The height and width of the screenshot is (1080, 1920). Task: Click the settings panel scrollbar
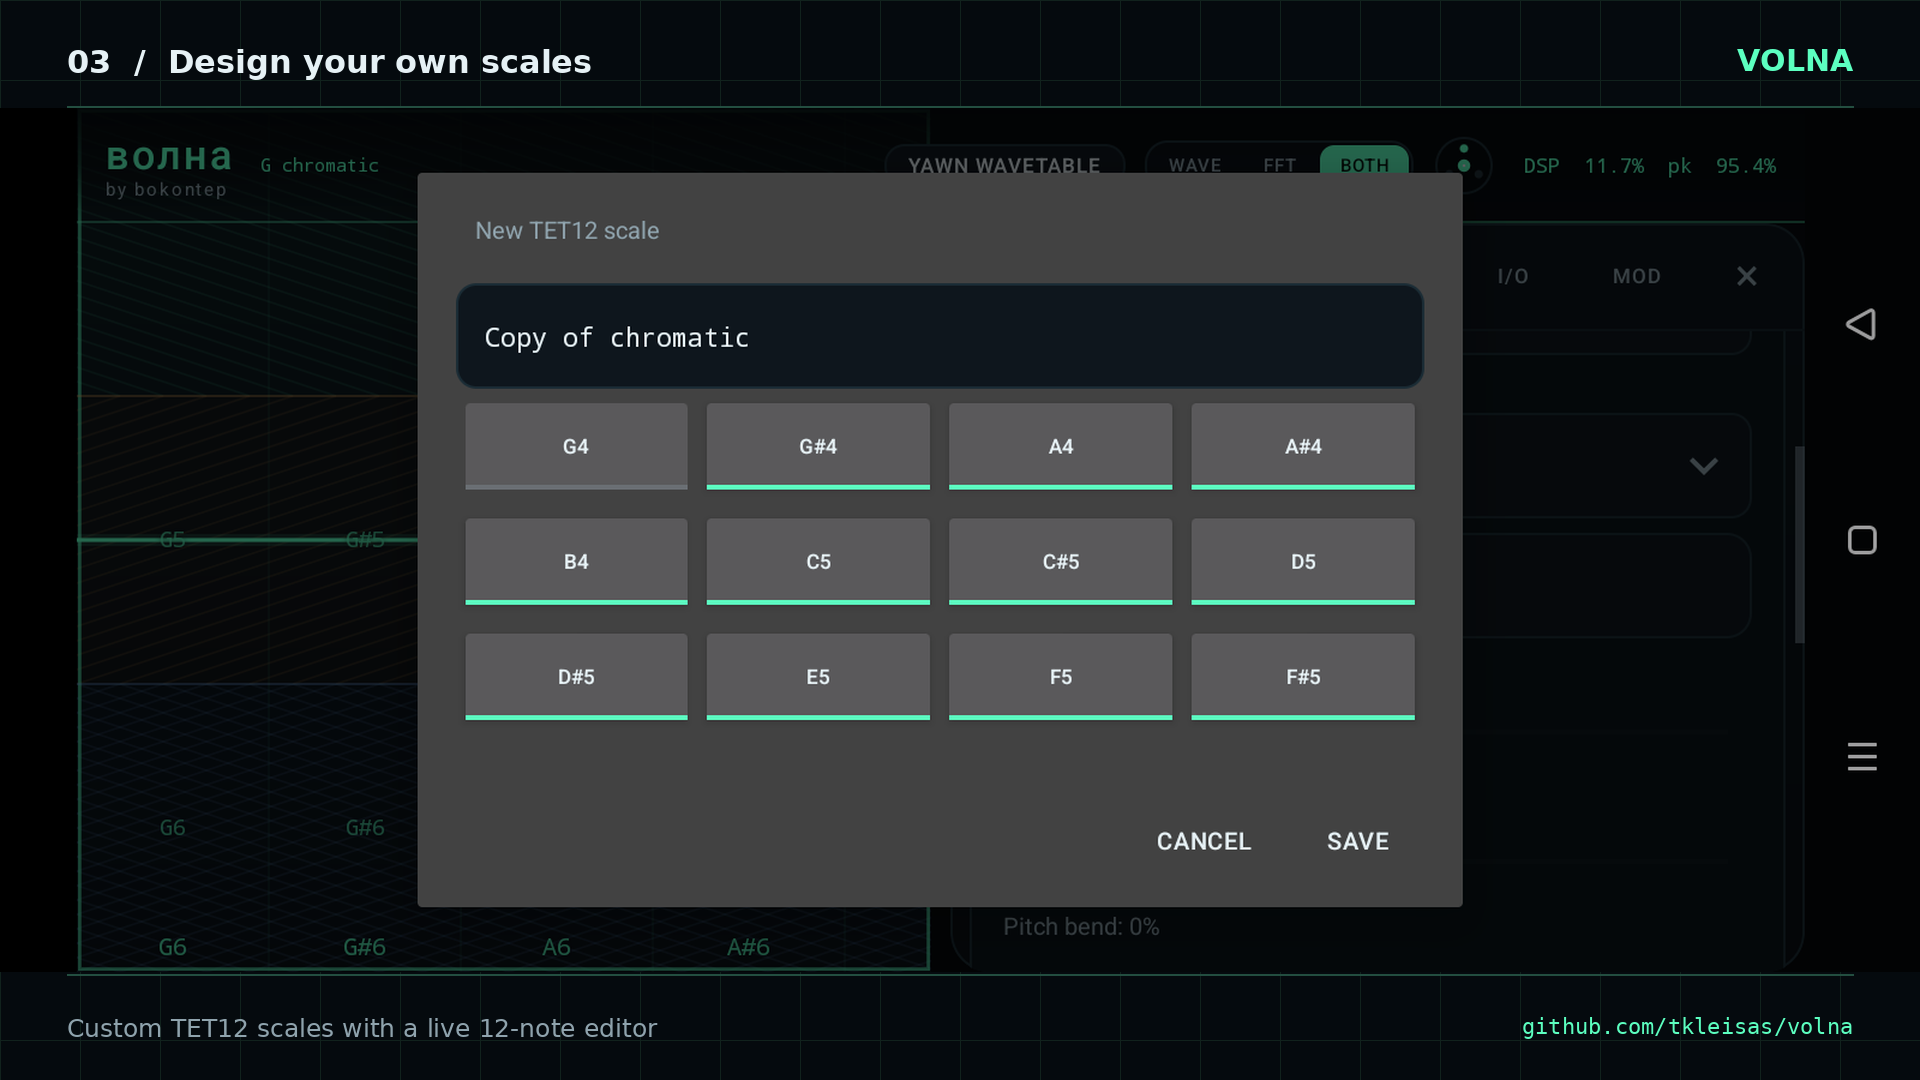[x=1799, y=545]
